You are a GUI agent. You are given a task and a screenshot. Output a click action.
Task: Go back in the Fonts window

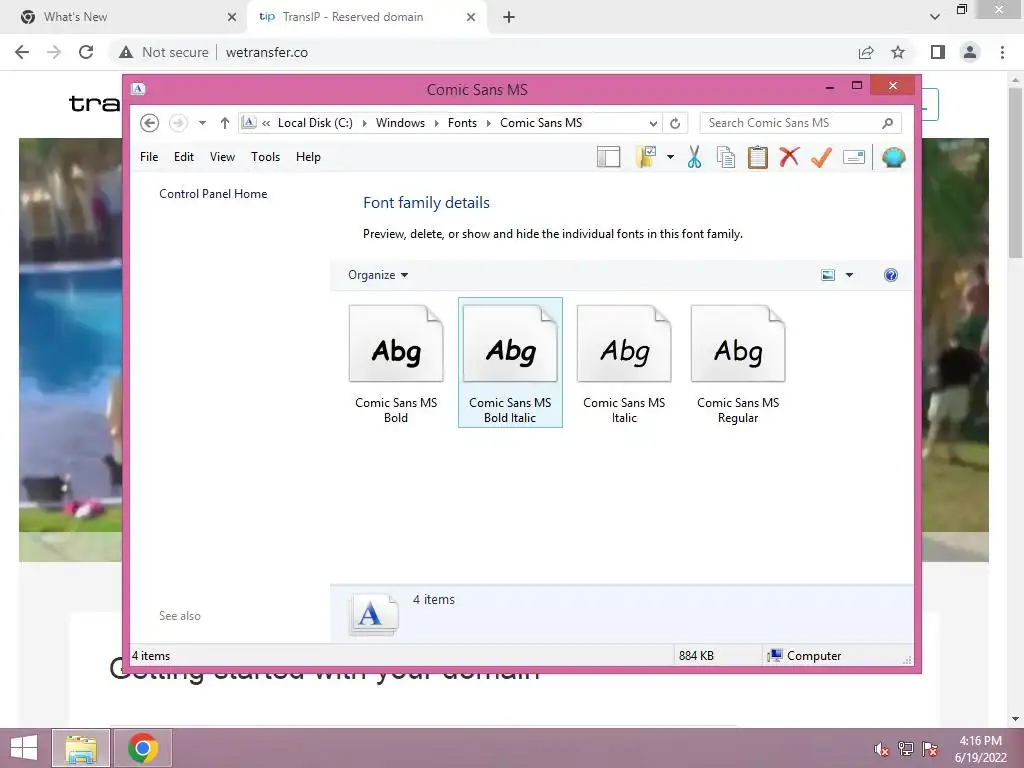tap(150, 123)
